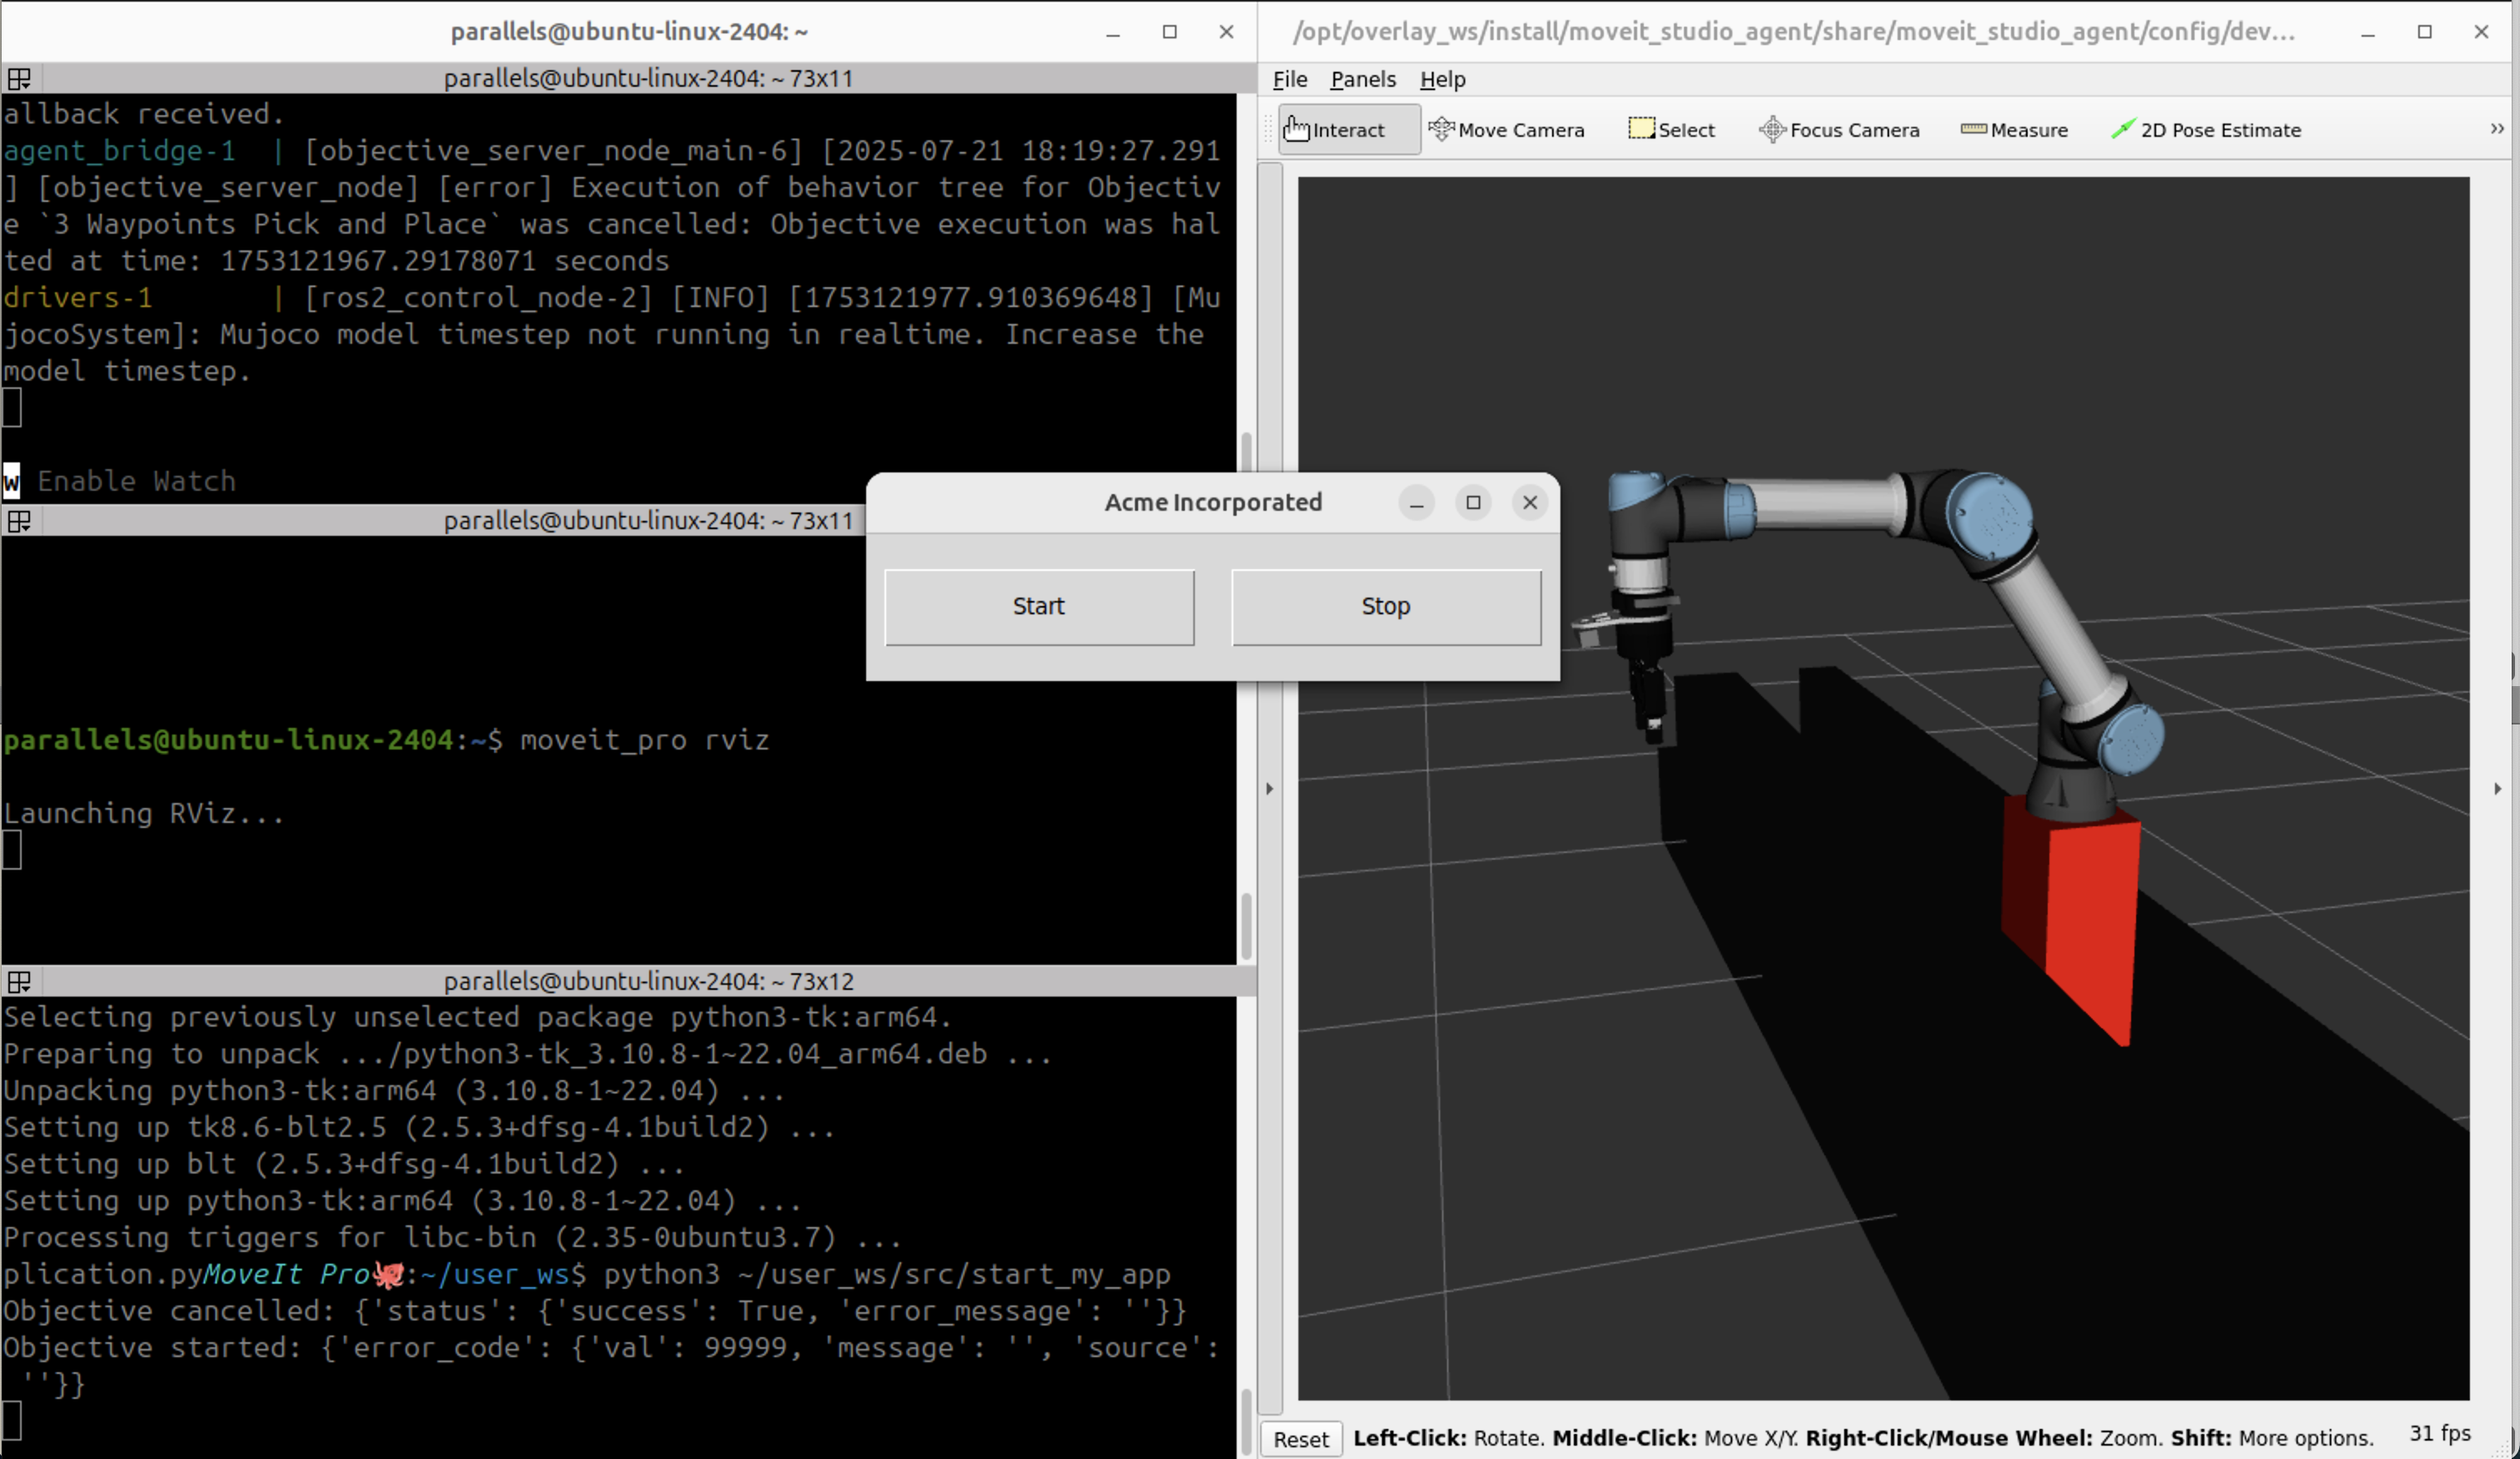Pick the Measure tool
This screenshot has width=2520, height=1459.
coord(2014,130)
